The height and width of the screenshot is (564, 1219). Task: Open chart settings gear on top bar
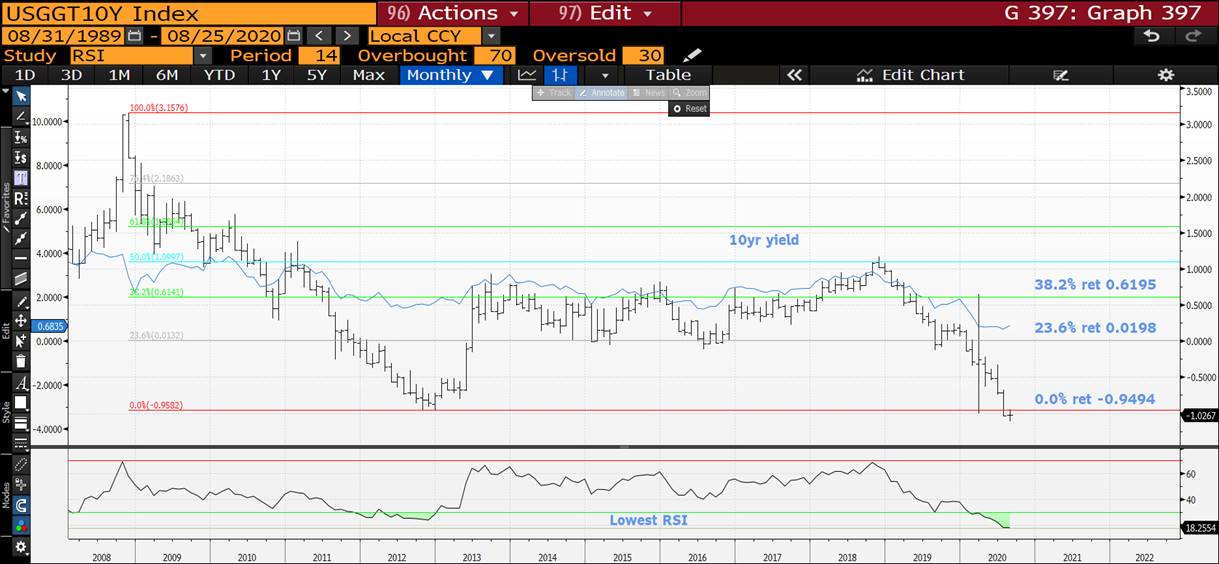(1166, 75)
